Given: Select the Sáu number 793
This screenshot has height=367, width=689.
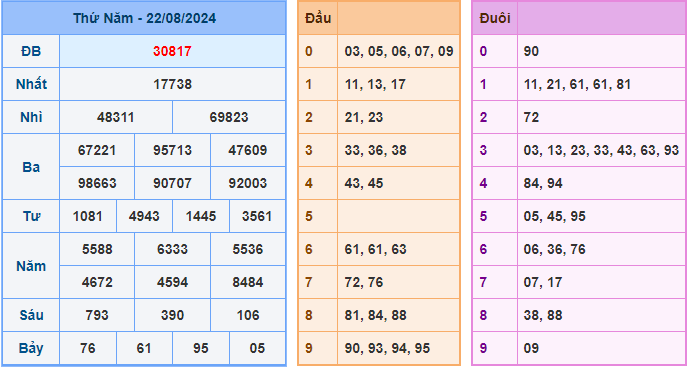Looking at the screenshot, I should click(97, 315).
